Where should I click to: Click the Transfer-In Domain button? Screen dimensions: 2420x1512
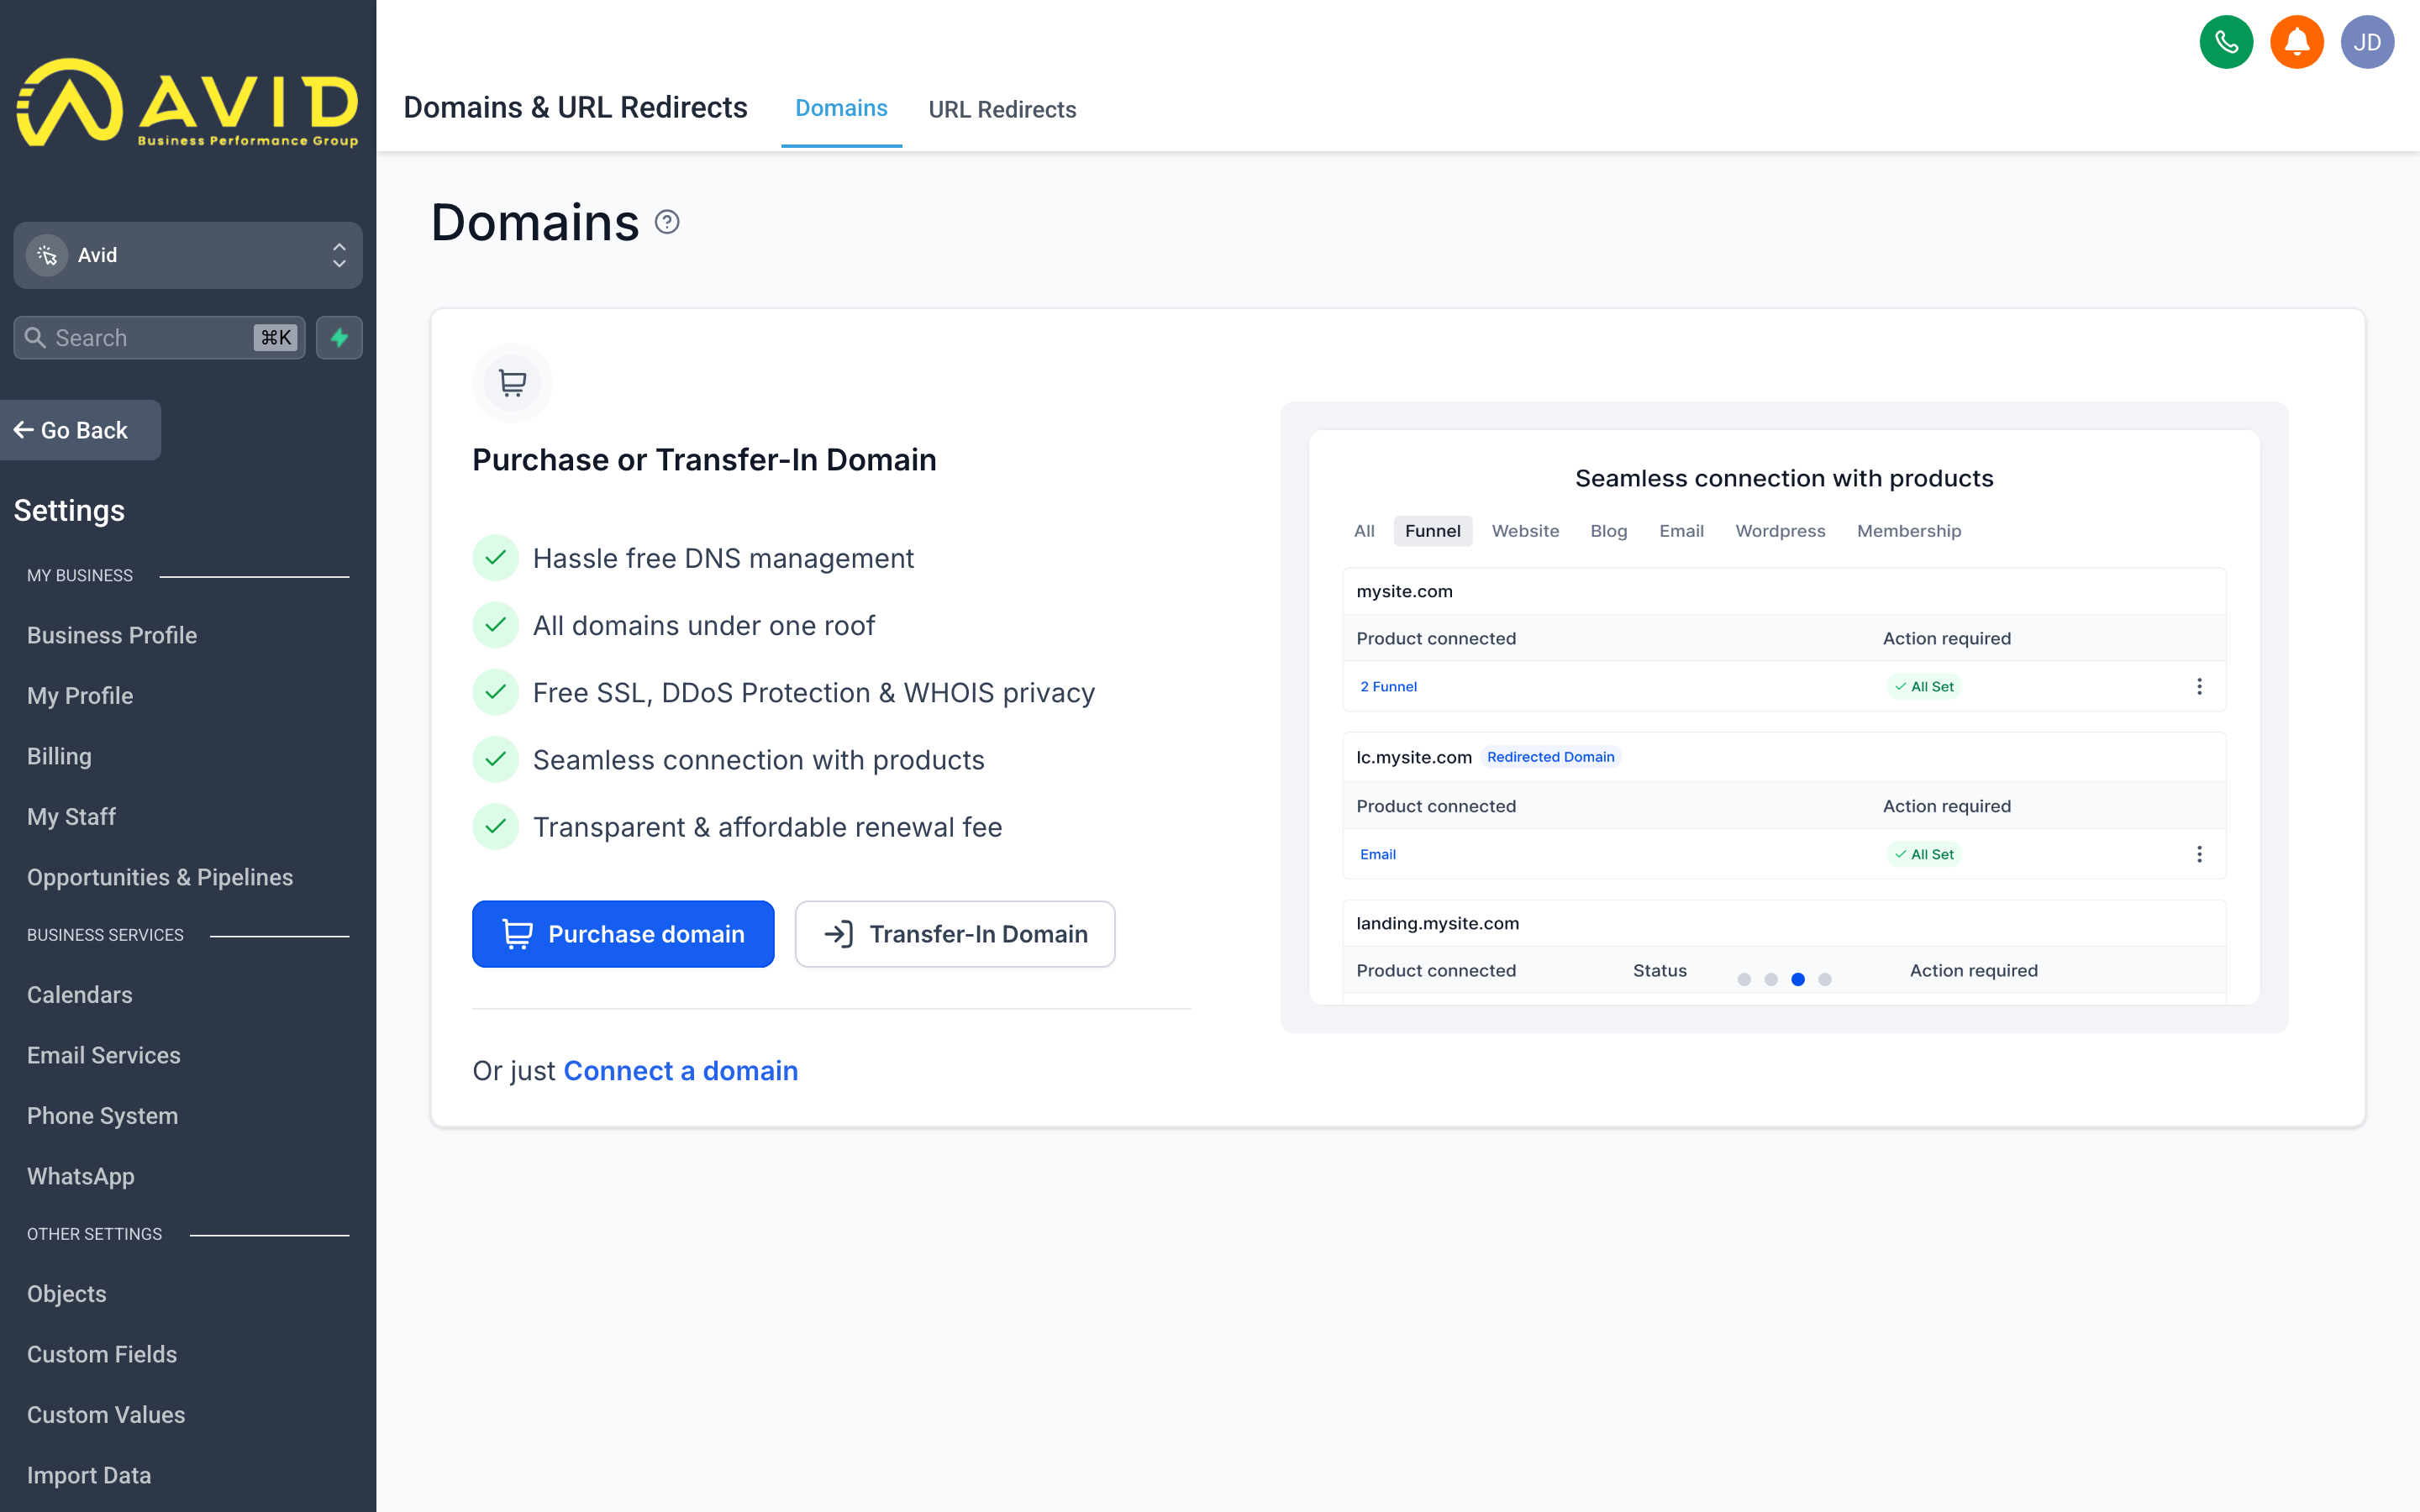(x=955, y=934)
